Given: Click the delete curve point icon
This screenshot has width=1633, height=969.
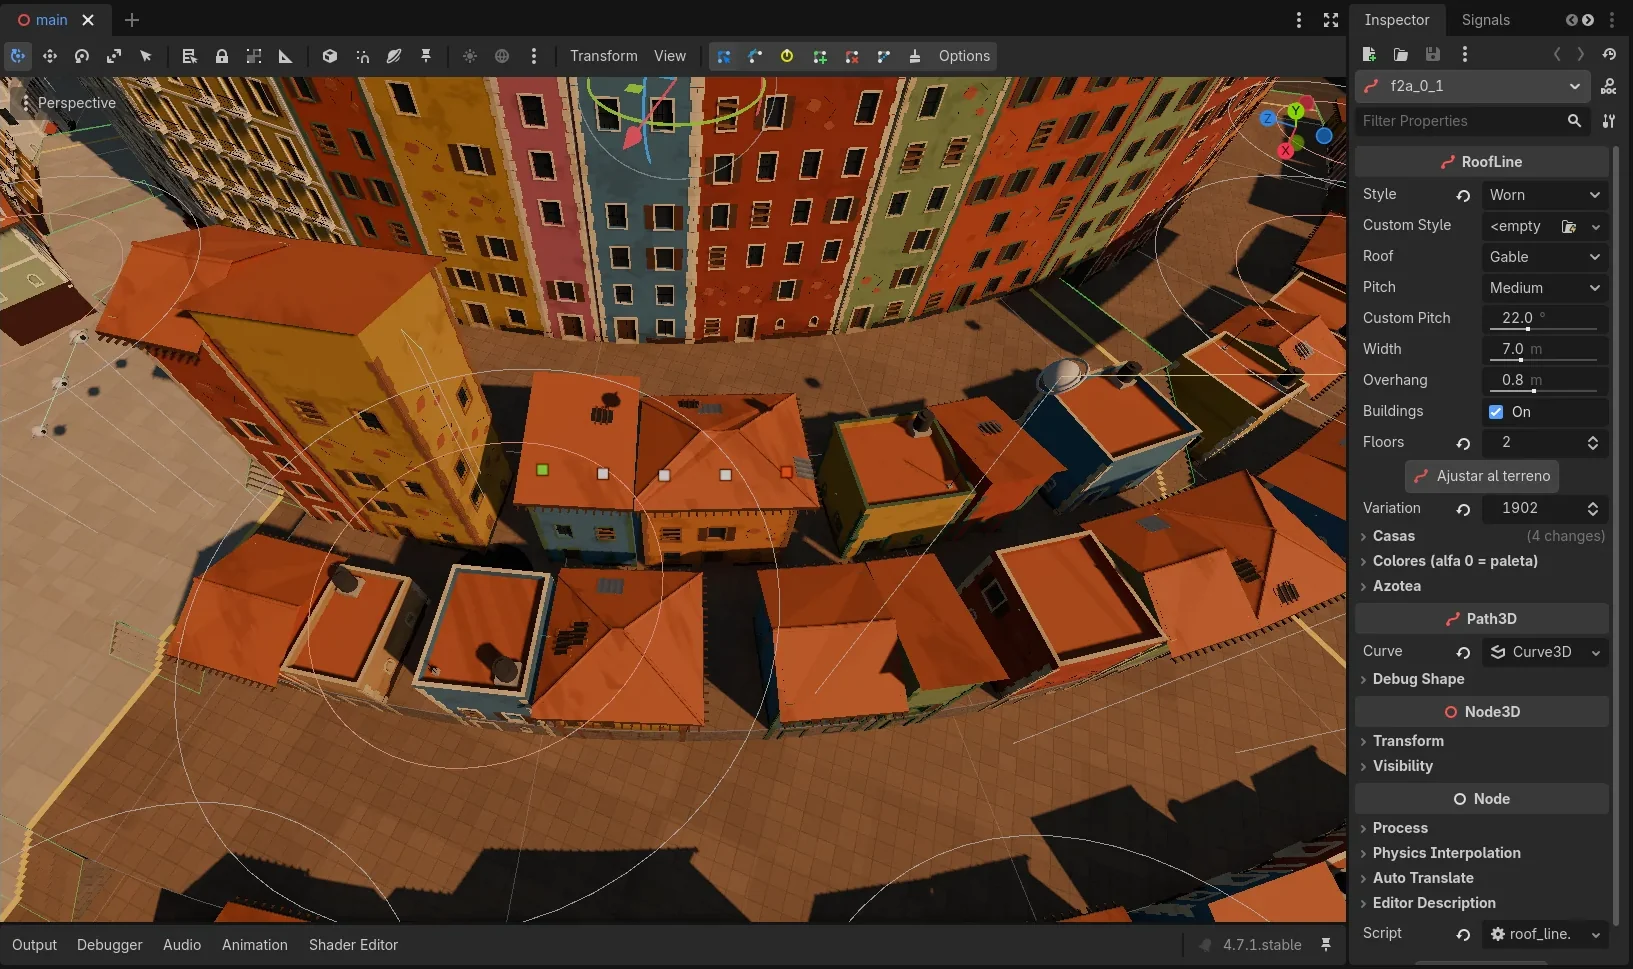Looking at the screenshot, I should 852,56.
